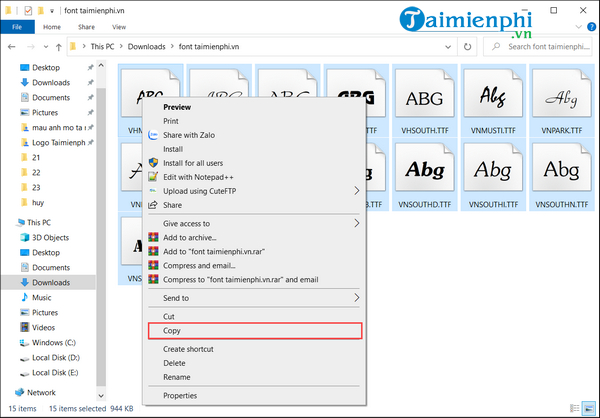
Task: Click Add to archive... option
Action: pos(254,237)
